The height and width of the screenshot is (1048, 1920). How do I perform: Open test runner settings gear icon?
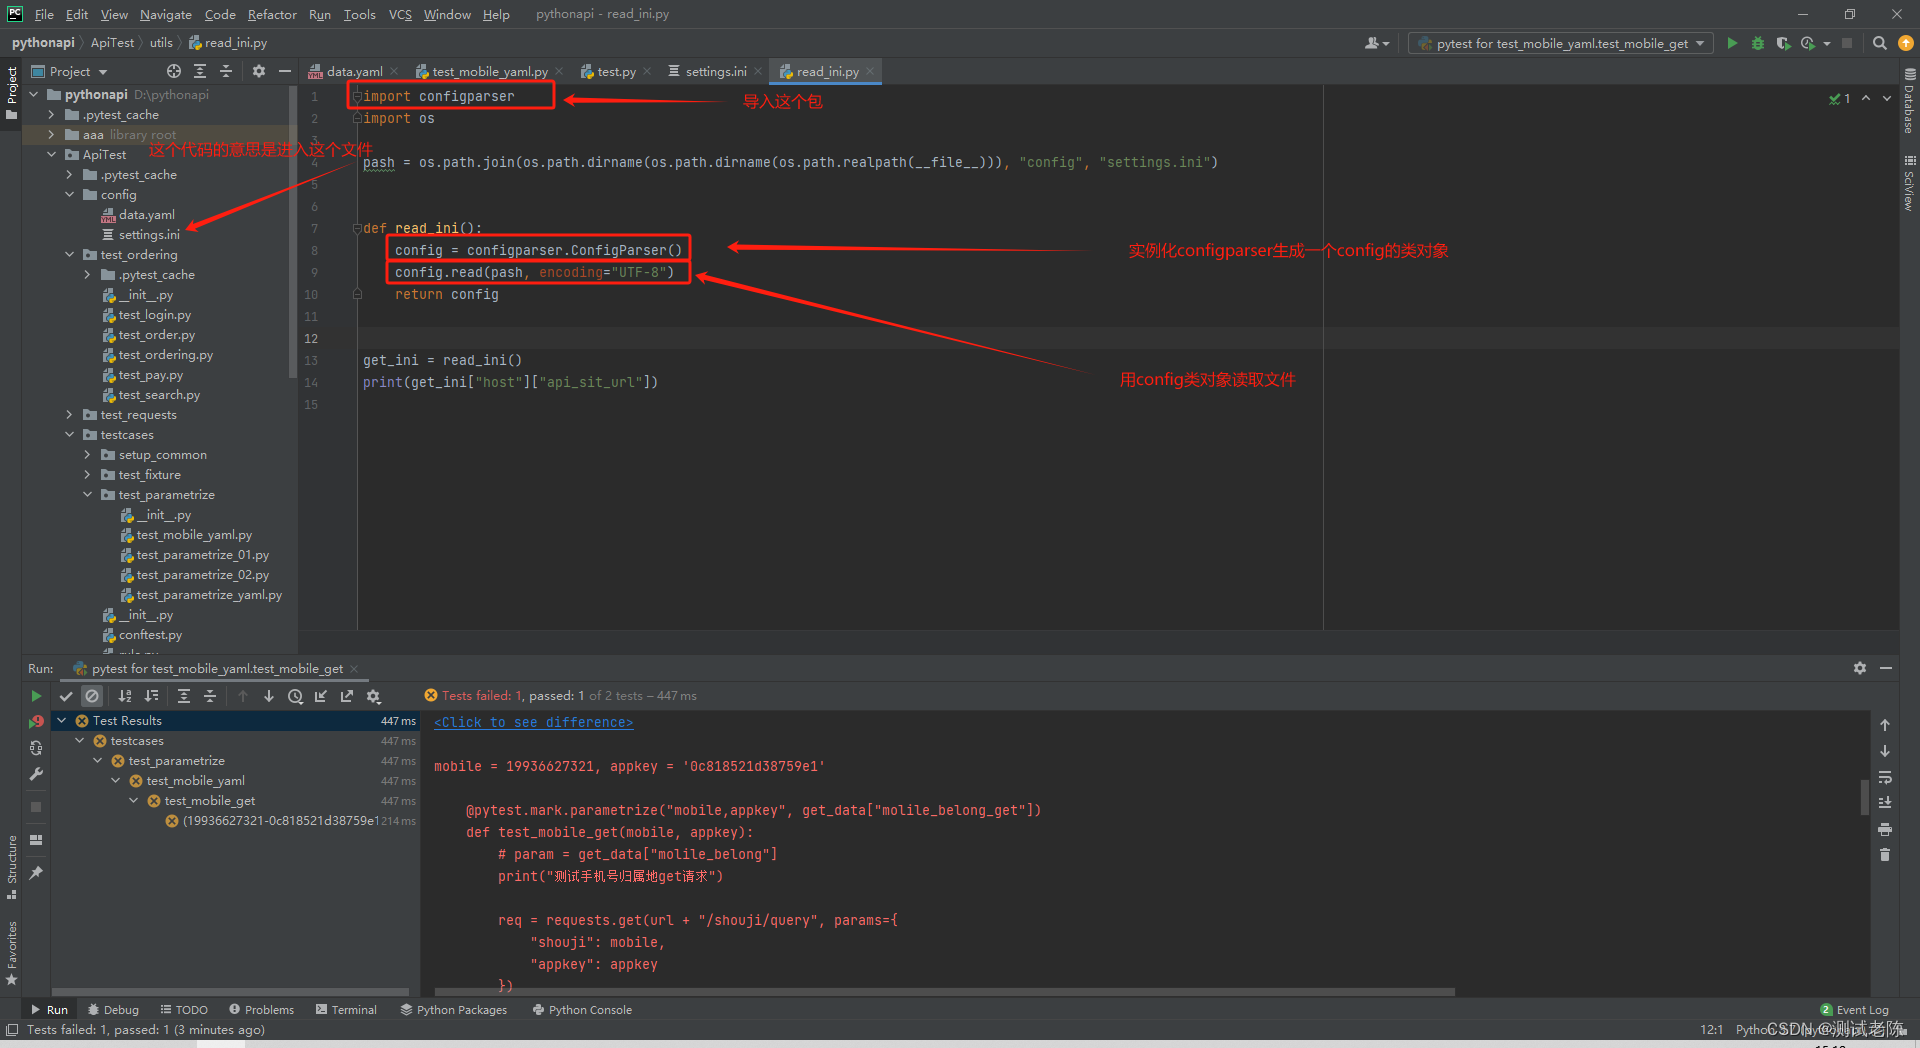pos(373,696)
